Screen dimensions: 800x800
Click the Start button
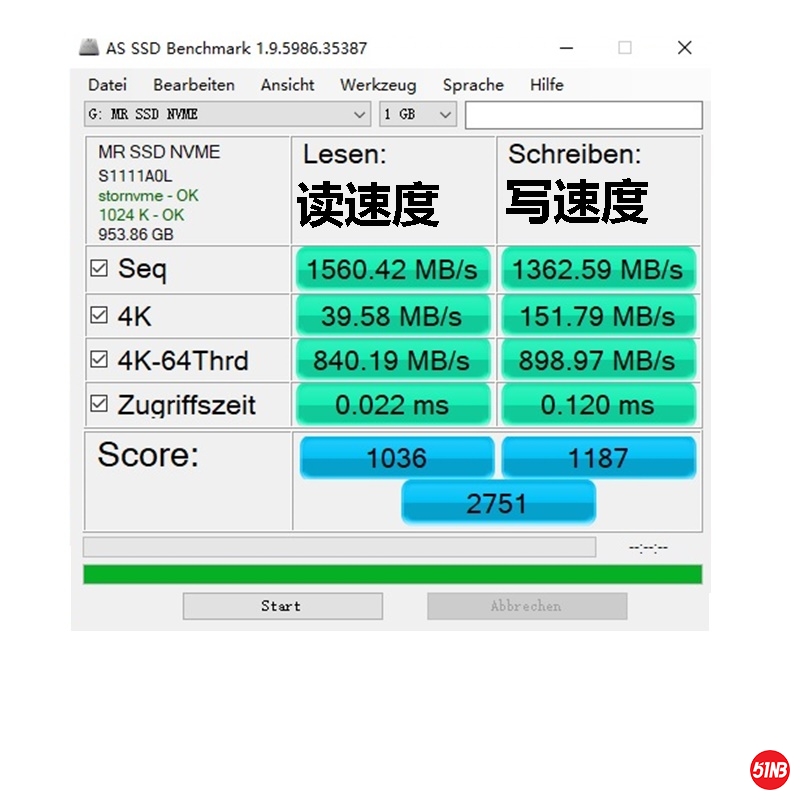[283, 606]
